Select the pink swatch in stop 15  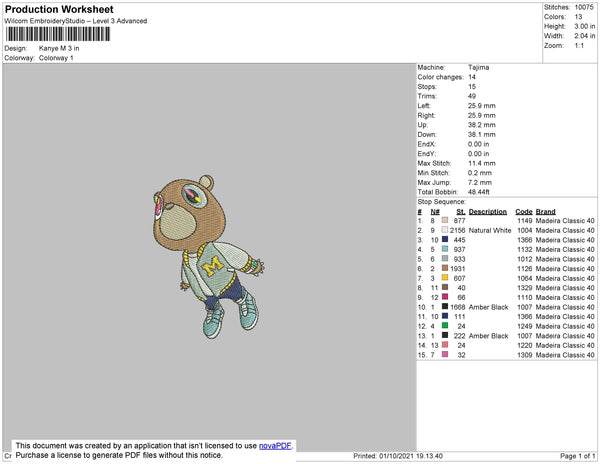pyautogui.click(x=445, y=354)
